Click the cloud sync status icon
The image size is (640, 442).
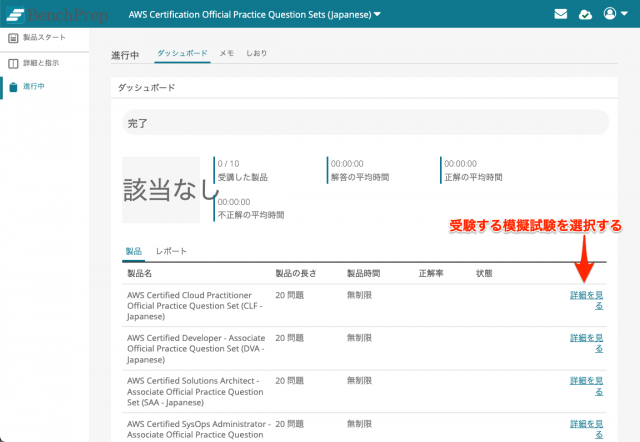(585, 15)
